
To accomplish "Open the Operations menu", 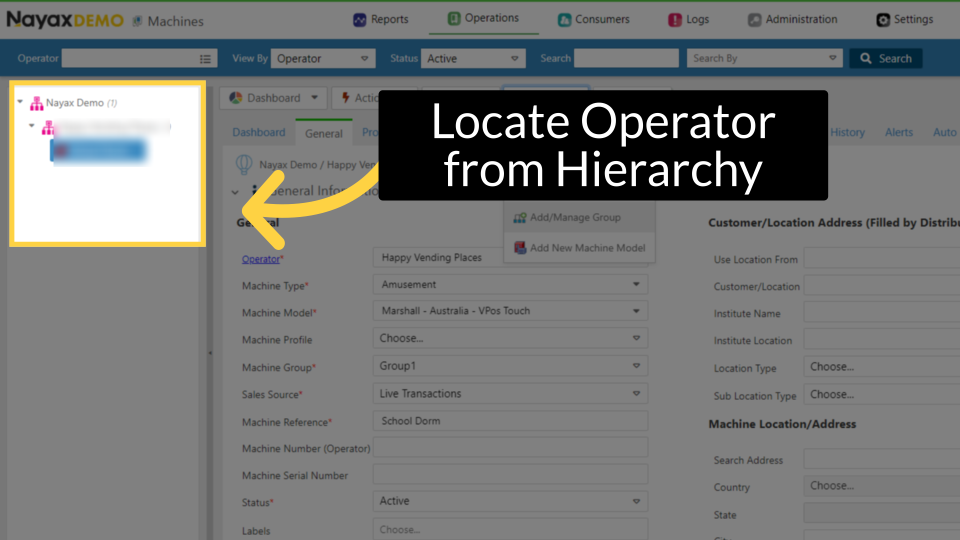I will (483, 18).
